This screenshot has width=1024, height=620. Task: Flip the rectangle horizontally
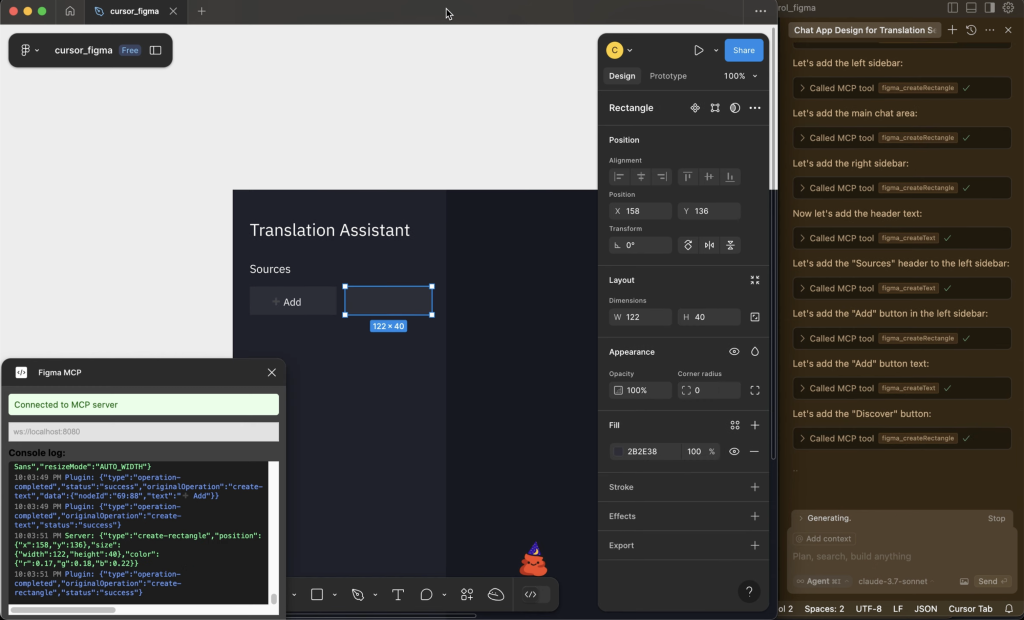[709, 245]
